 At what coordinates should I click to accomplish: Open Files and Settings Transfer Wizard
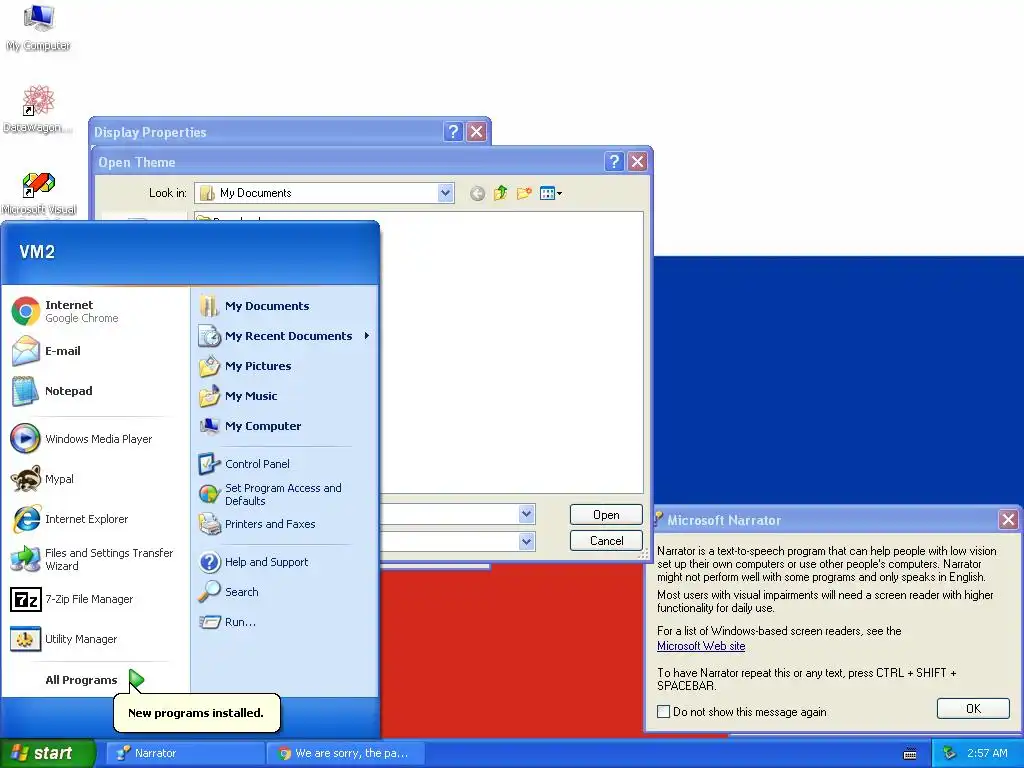point(95,559)
